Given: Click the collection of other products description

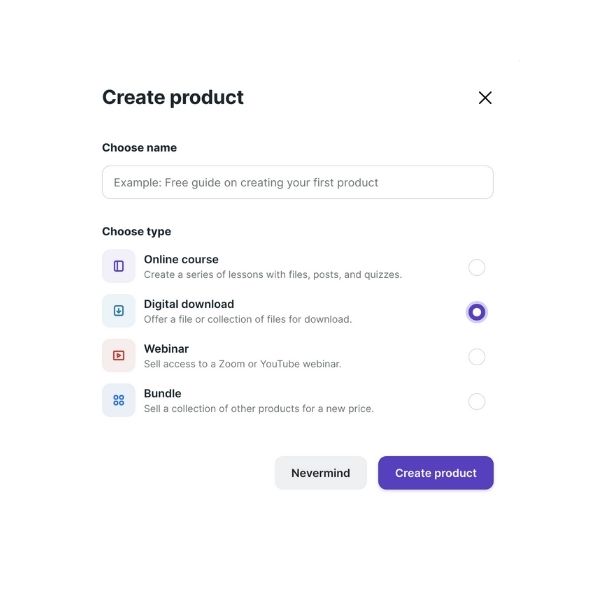Looking at the screenshot, I should tap(259, 409).
